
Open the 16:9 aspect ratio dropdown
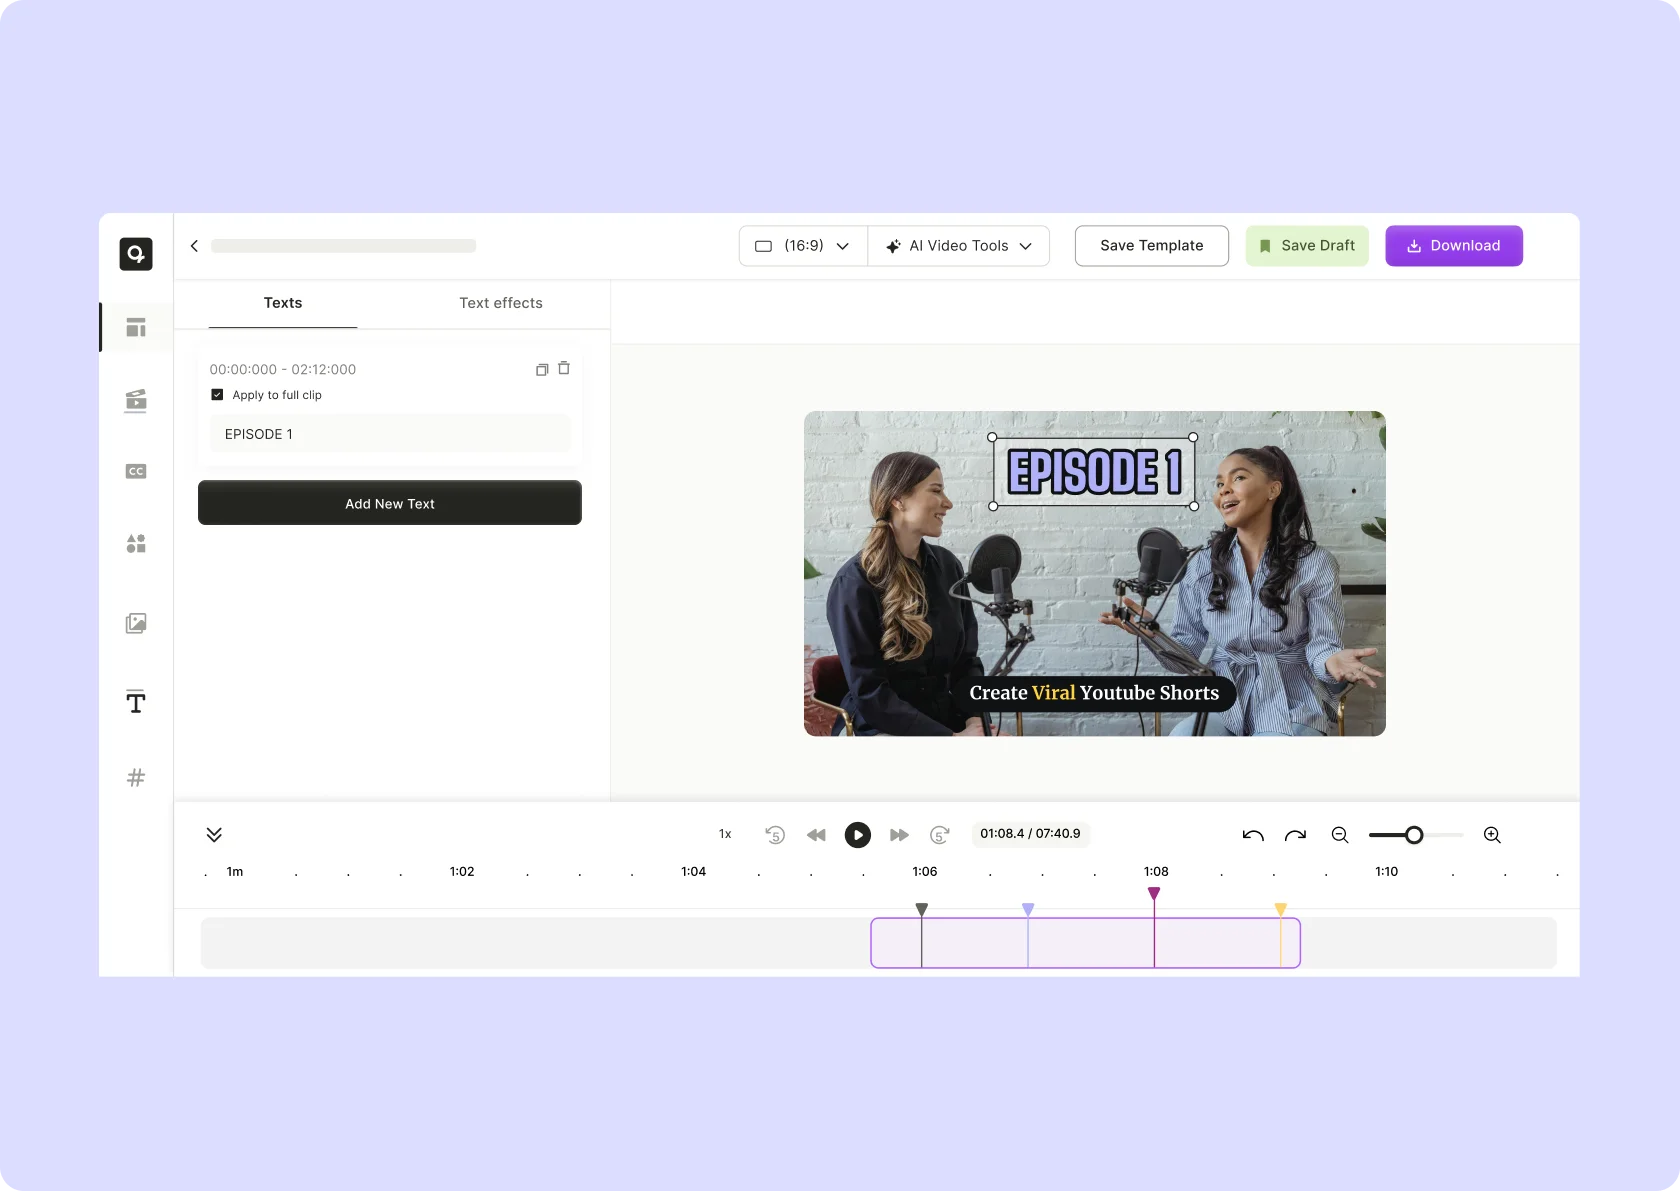coord(801,245)
